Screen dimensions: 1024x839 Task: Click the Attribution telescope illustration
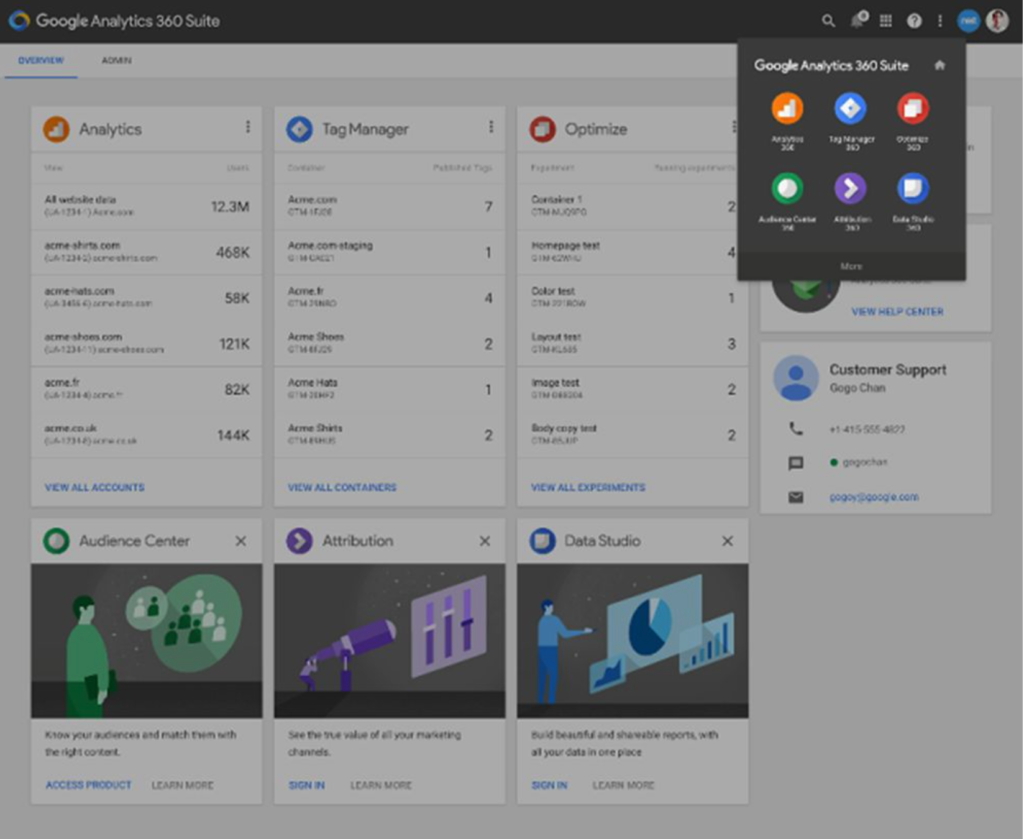click(x=389, y=641)
